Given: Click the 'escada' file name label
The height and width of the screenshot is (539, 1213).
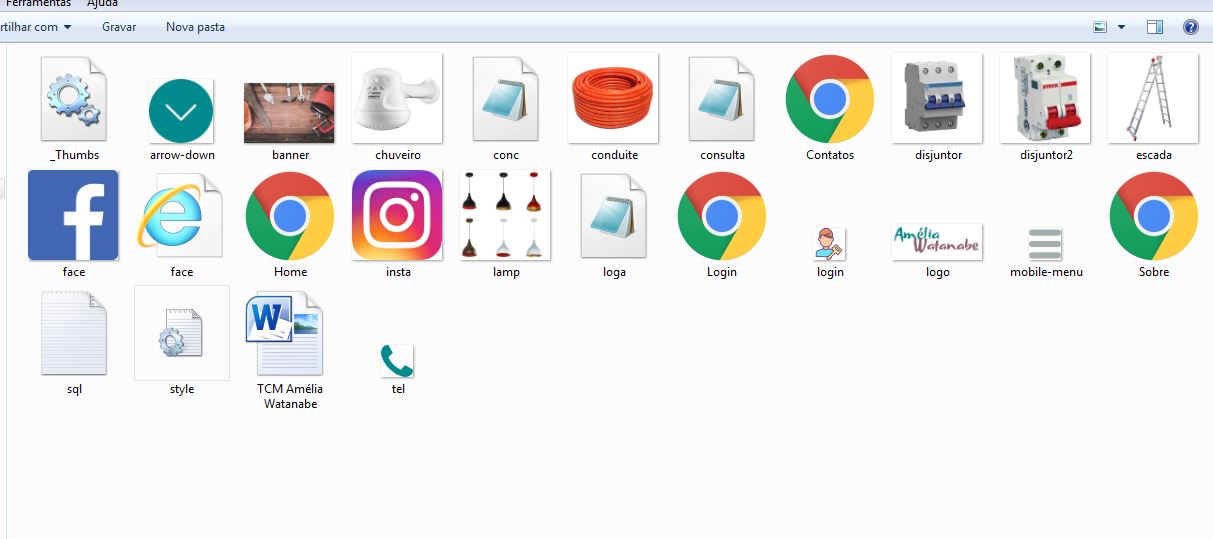Looking at the screenshot, I should tap(1154, 155).
